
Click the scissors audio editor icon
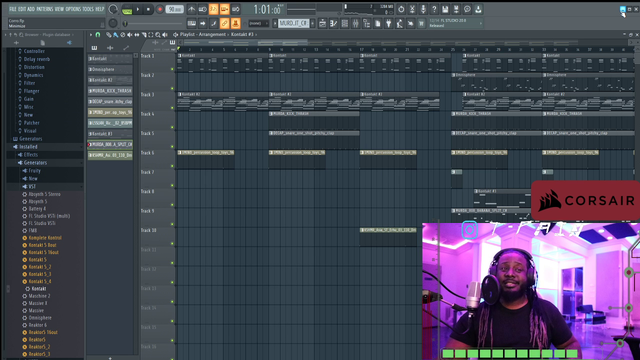click(412, 9)
